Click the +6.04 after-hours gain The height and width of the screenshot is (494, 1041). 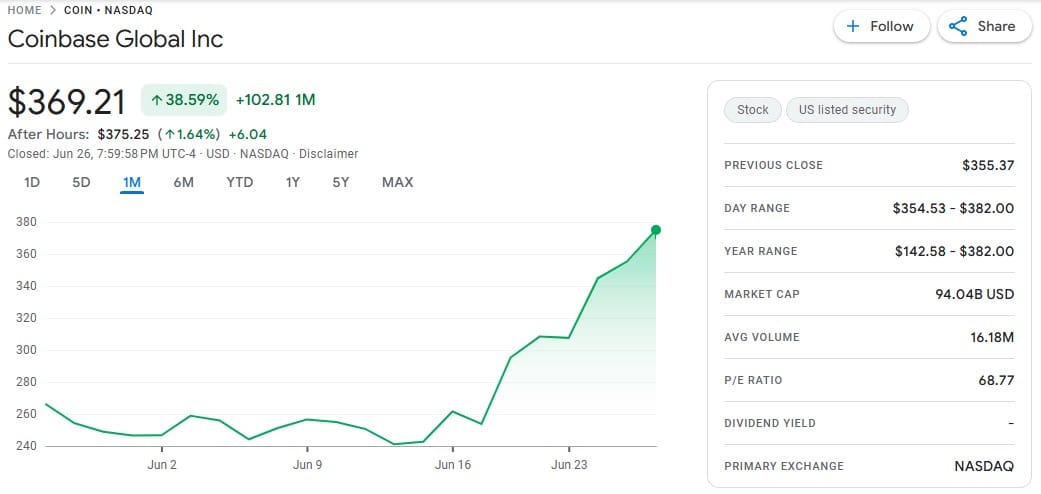coord(248,135)
